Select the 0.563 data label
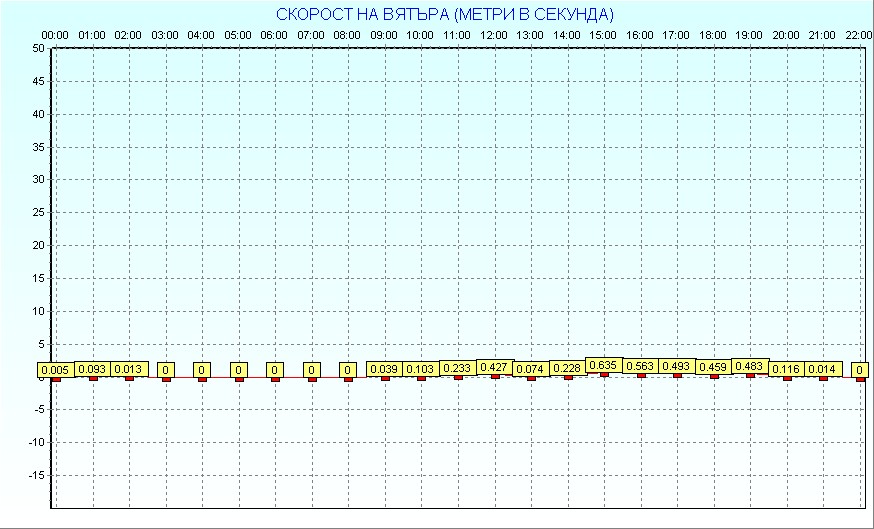Screen dimensions: 874x529 [x=640, y=366]
